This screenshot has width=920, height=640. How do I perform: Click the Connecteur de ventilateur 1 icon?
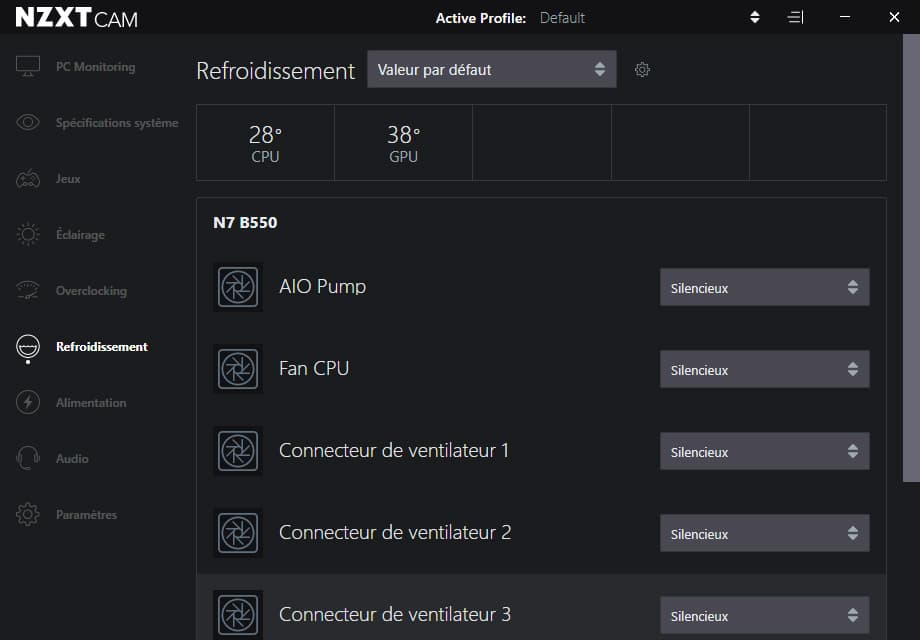point(238,451)
